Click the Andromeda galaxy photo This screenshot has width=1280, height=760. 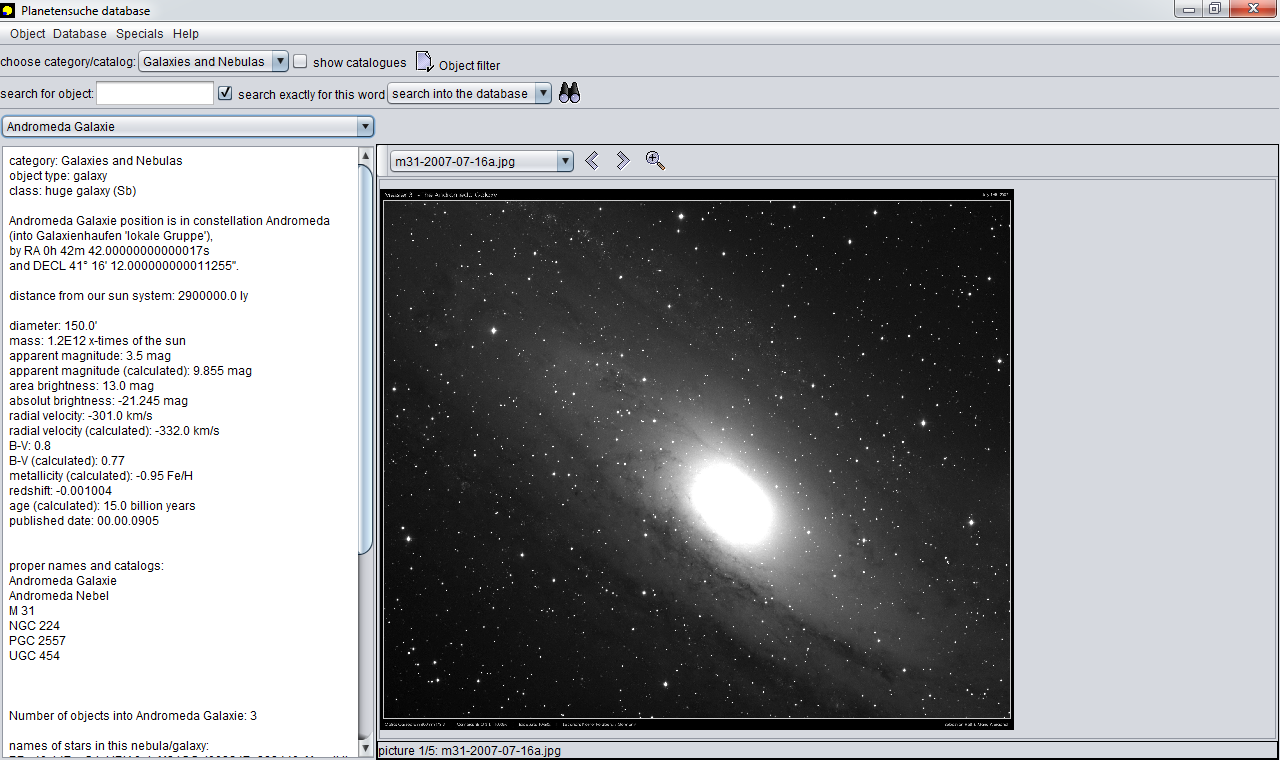[x=698, y=459]
